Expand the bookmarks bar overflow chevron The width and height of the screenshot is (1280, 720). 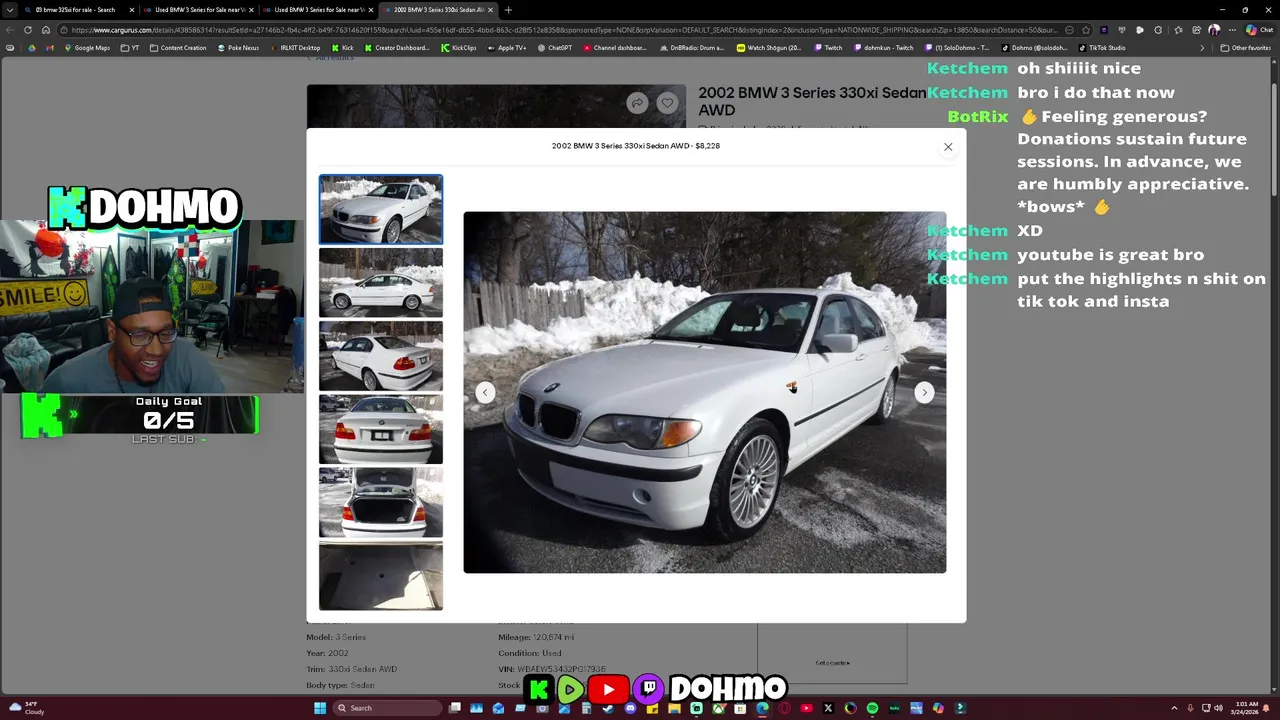click(x=1202, y=48)
